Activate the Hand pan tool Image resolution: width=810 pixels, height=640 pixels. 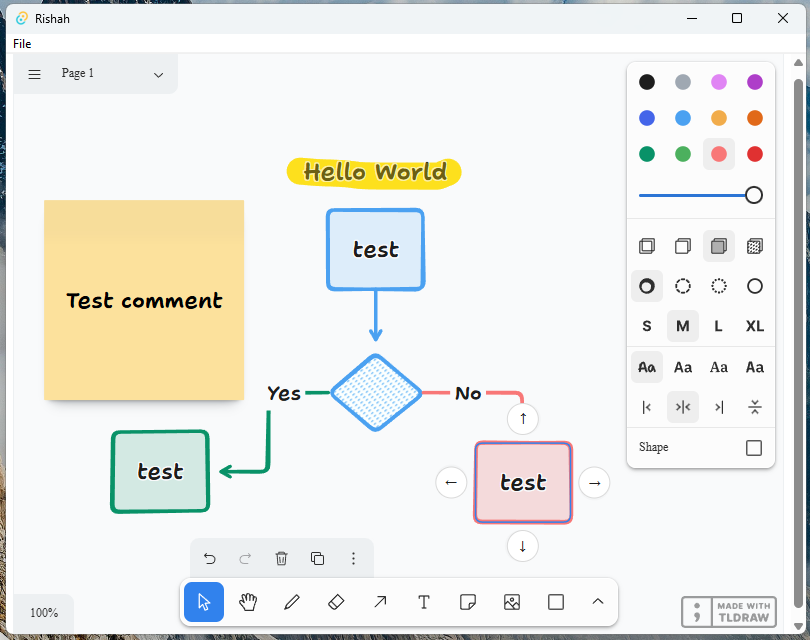click(248, 602)
